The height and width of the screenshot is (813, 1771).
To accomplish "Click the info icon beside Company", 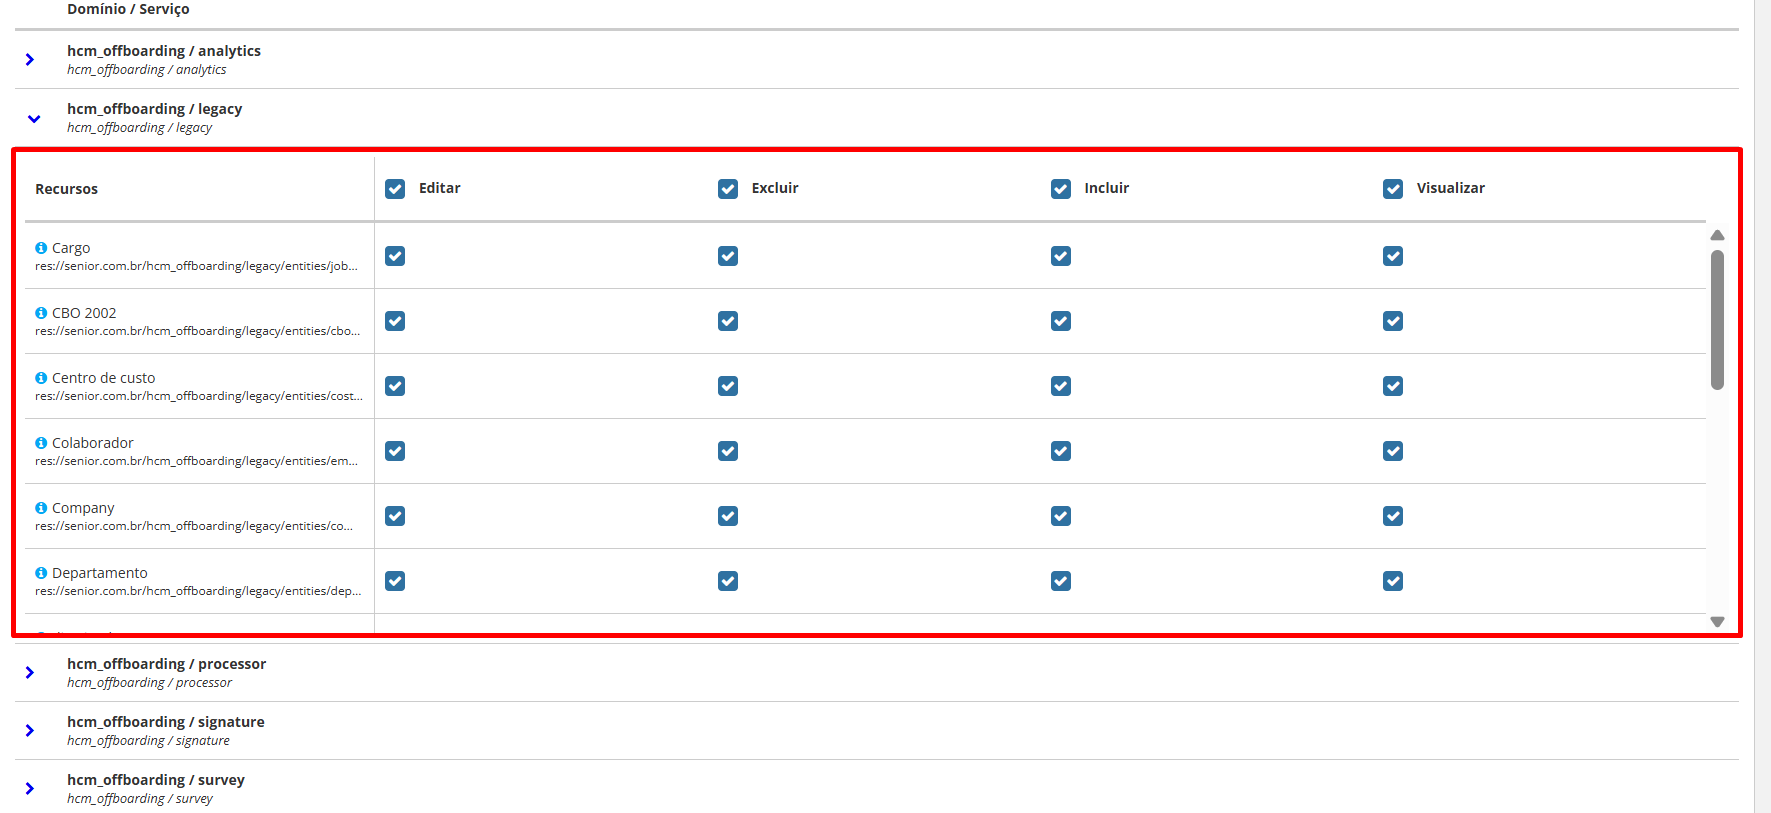I will point(41,508).
